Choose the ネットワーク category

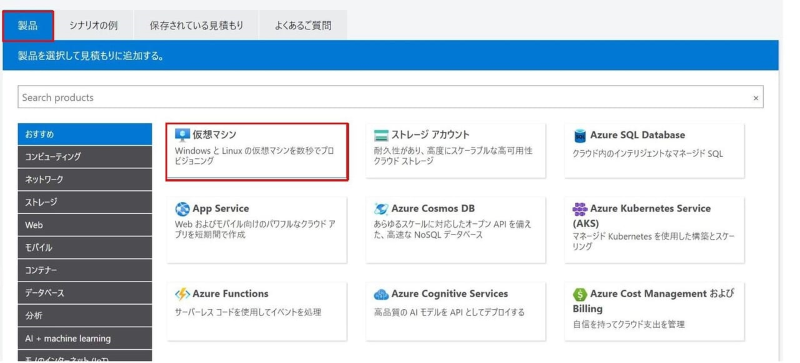pos(85,180)
